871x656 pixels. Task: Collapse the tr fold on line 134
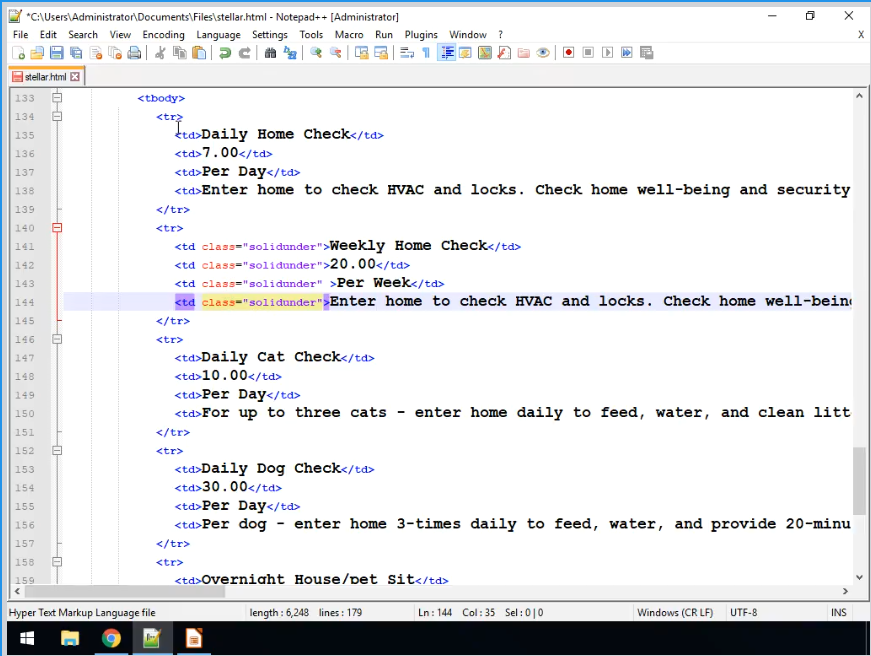(x=57, y=116)
